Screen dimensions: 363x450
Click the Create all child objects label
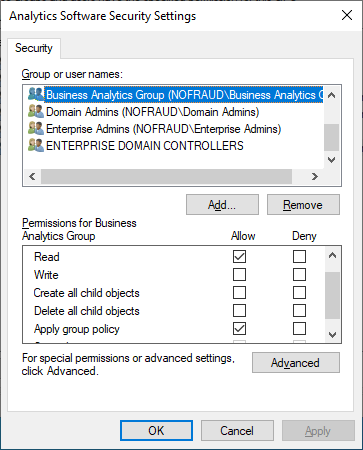[x=87, y=293]
